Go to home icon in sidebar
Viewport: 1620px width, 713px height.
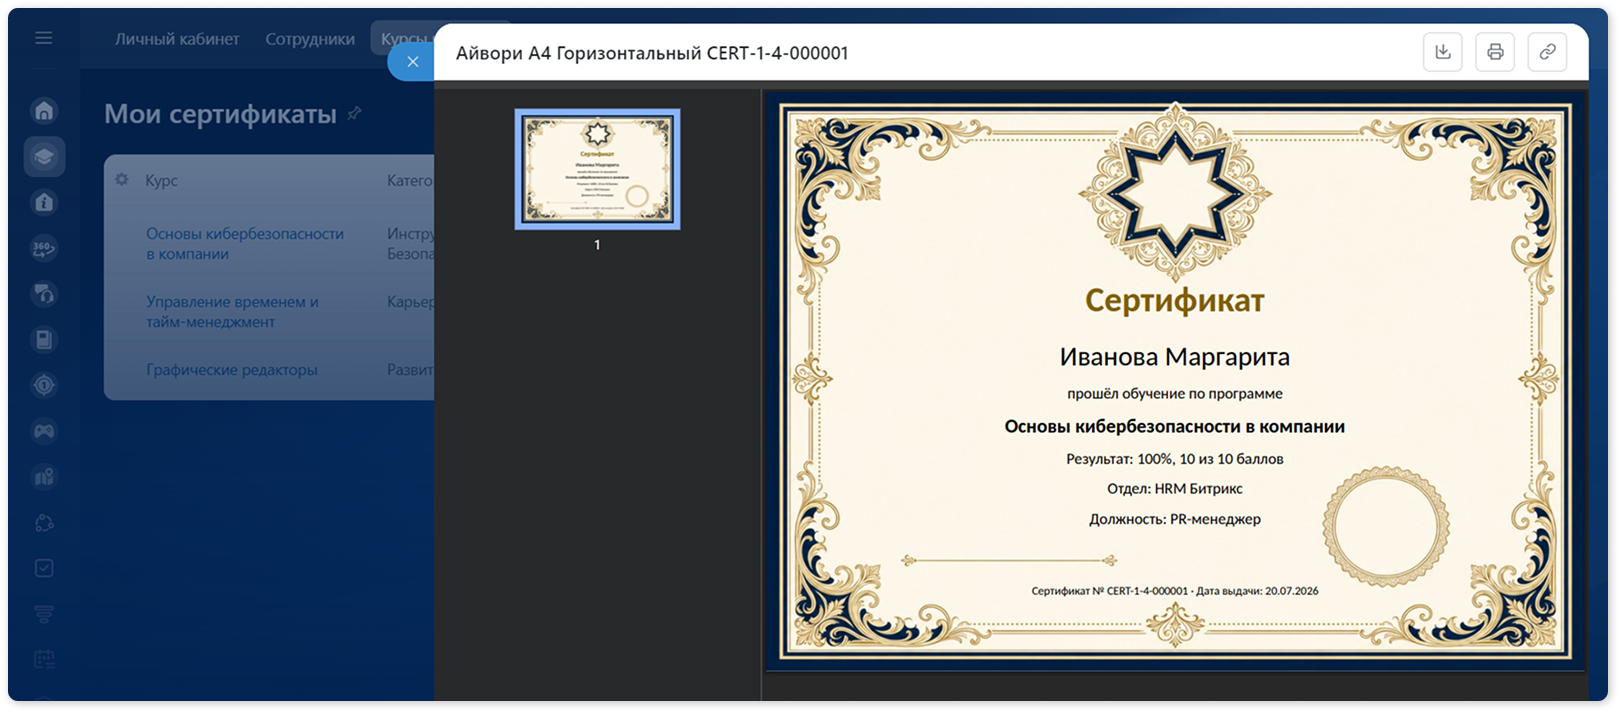coord(44,110)
